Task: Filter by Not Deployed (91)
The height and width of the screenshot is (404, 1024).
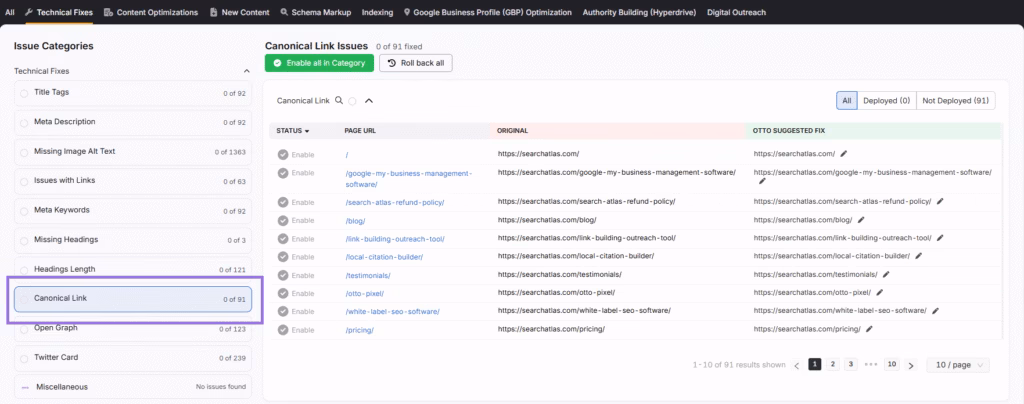Action: point(955,101)
